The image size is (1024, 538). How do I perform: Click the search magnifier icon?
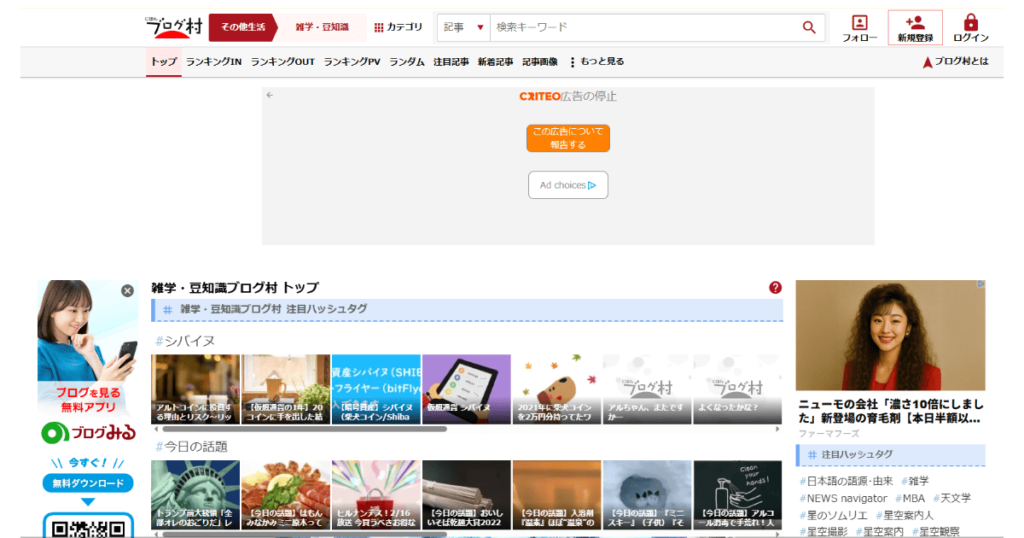pos(809,28)
